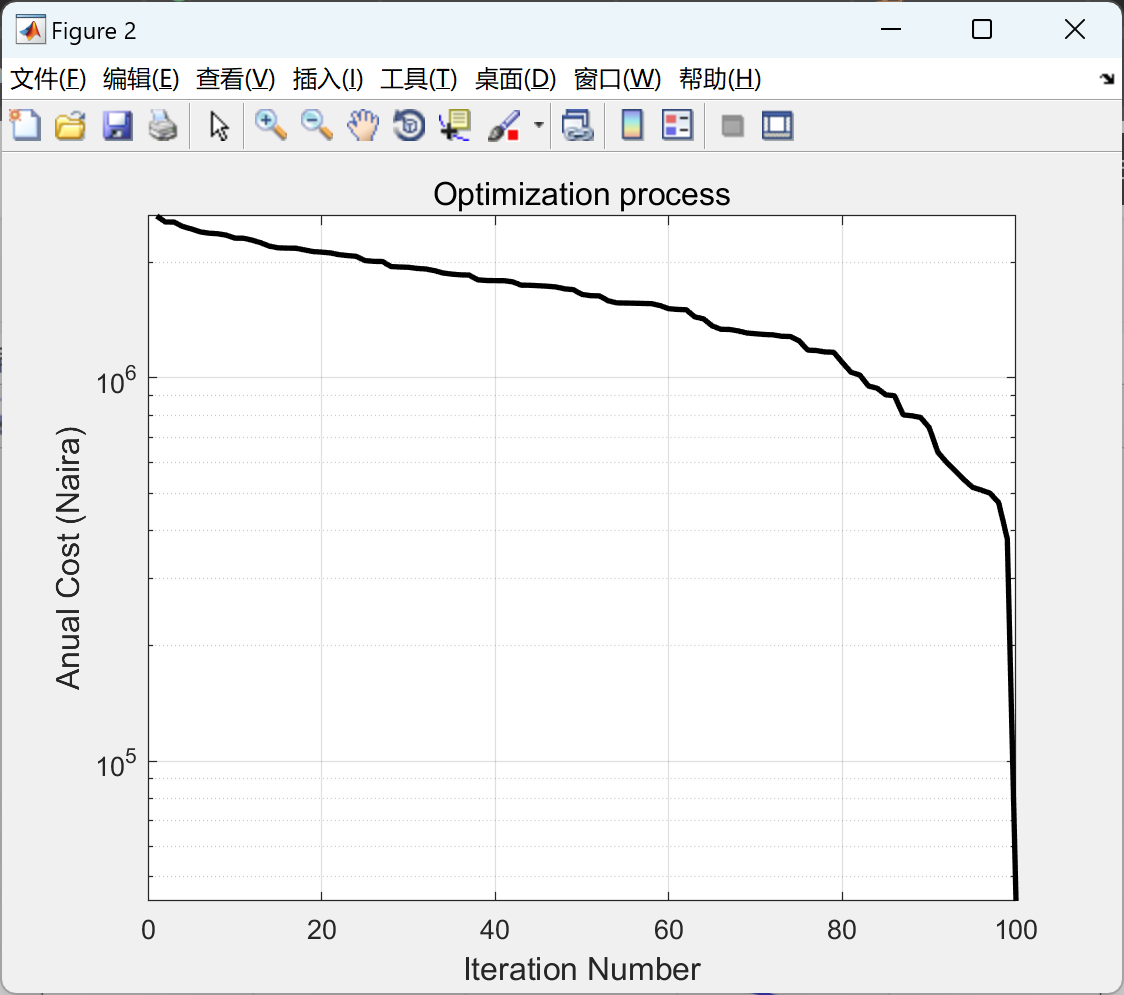Open the 帮助(H) menu
This screenshot has height=995, width=1124.
[720, 79]
